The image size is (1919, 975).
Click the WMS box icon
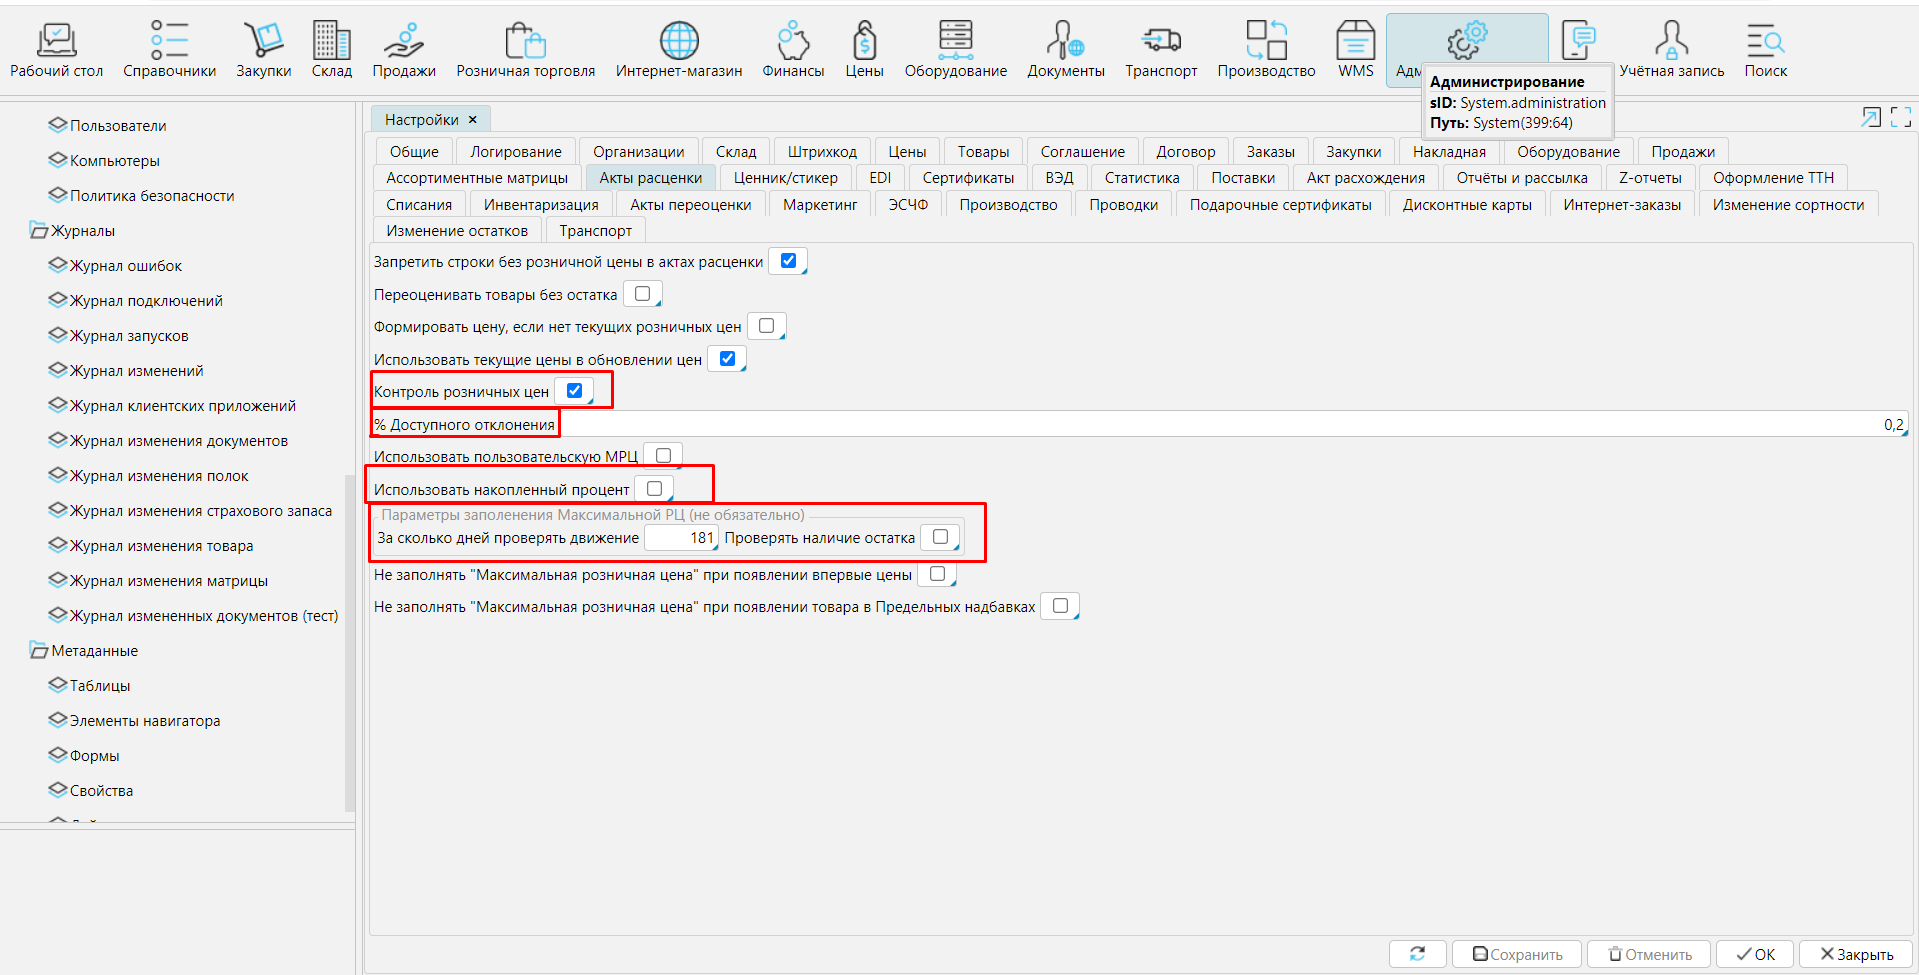click(1355, 41)
